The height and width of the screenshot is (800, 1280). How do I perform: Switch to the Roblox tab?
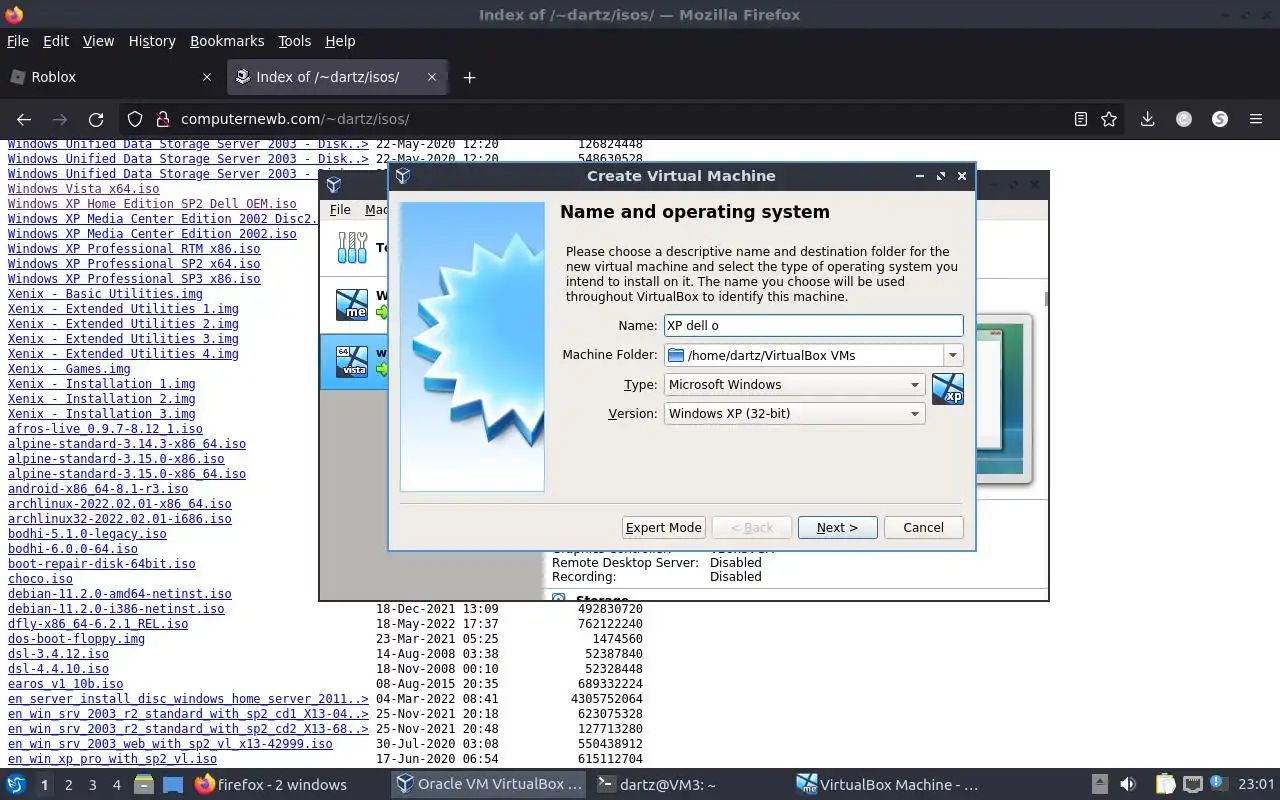[110, 77]
